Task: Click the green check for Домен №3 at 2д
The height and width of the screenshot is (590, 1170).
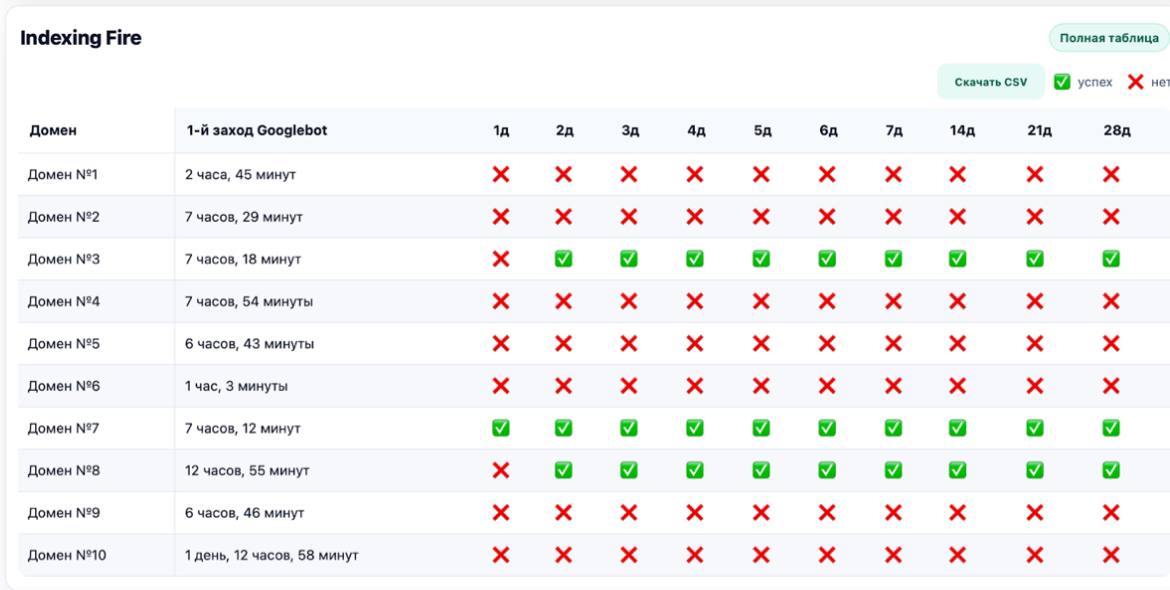Action: coord(564,259)
